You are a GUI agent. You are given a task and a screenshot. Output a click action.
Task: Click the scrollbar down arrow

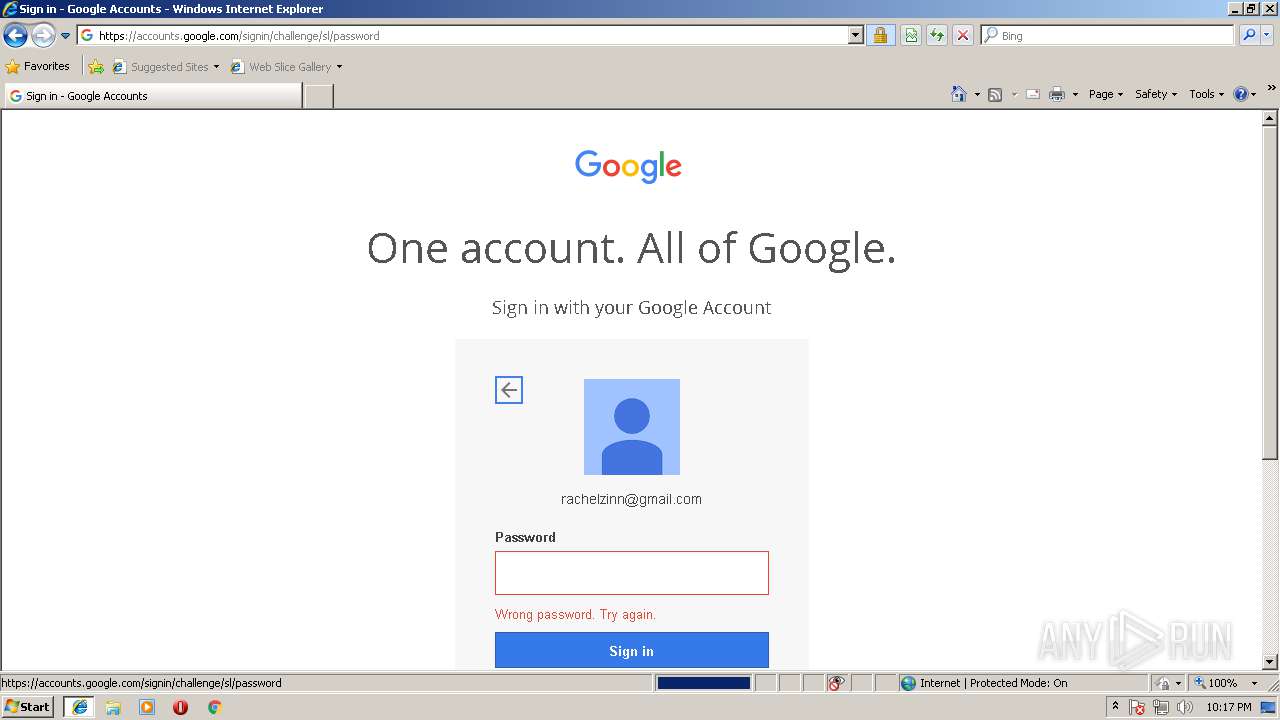[x=1270, y=661]
